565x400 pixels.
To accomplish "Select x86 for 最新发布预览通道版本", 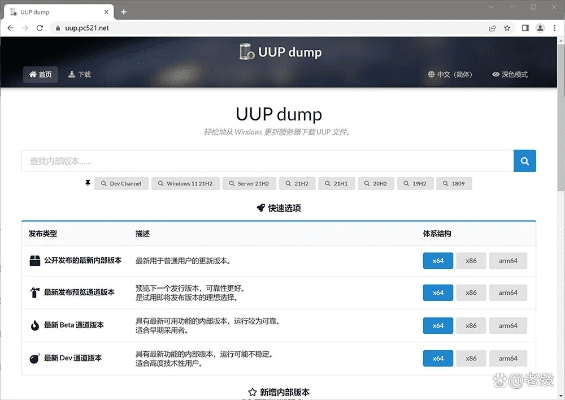I will pyautogui.click(x=471, y=293).
